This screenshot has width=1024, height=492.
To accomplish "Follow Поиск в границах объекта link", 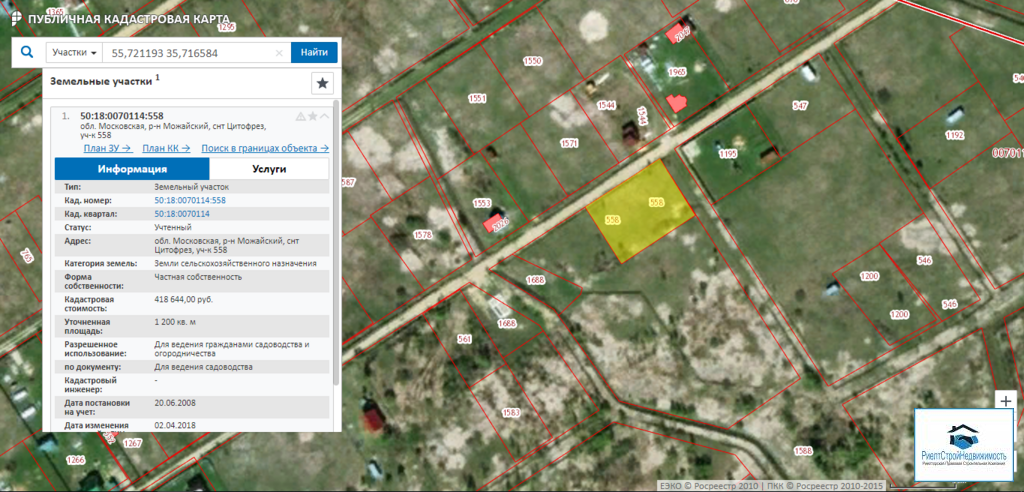I will 265,148.
